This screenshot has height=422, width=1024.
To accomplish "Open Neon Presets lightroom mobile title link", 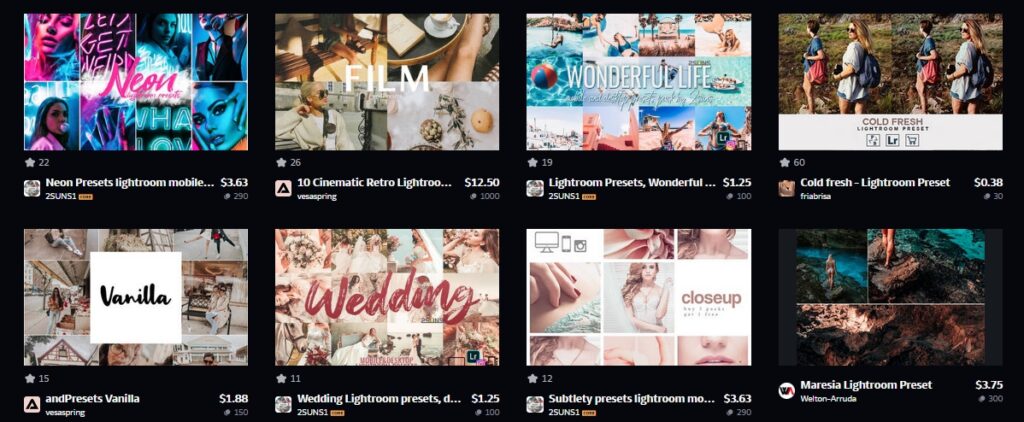I will (130, 183).
